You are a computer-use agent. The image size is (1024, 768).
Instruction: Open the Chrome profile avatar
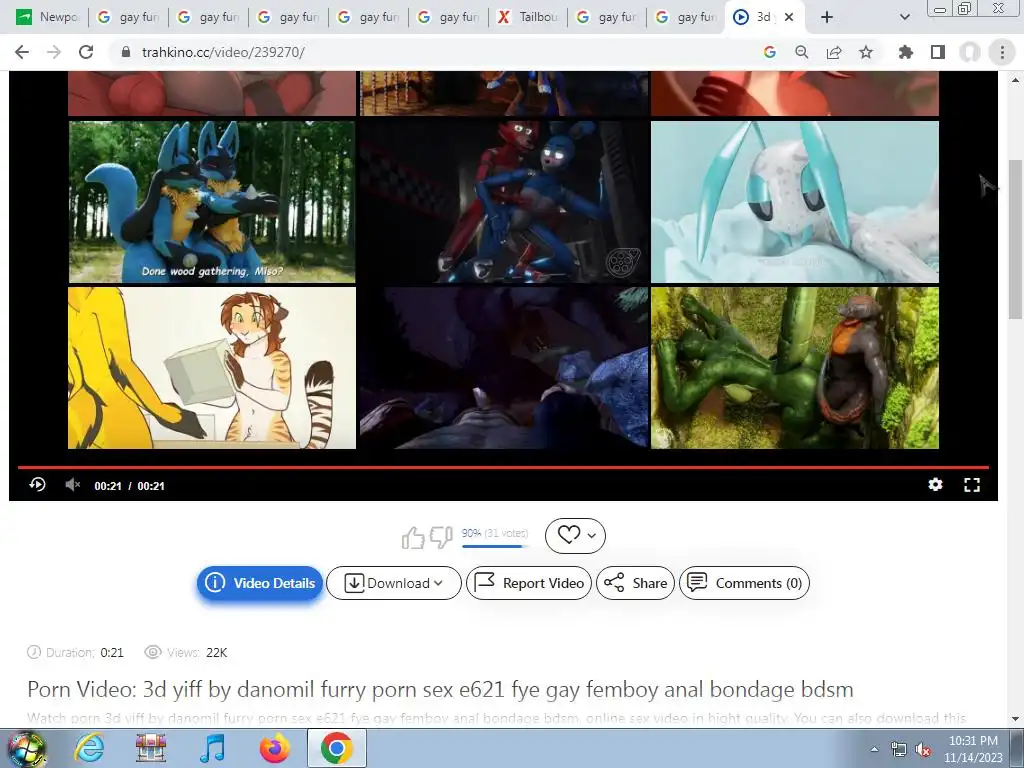[970, 52]
